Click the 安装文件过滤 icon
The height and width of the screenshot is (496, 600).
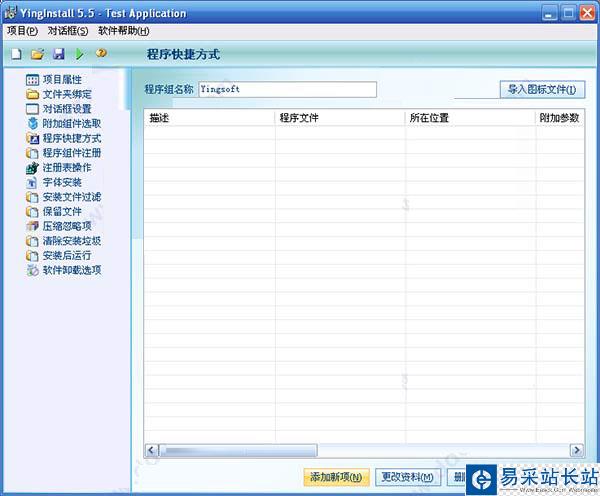[x=33, y=197]
